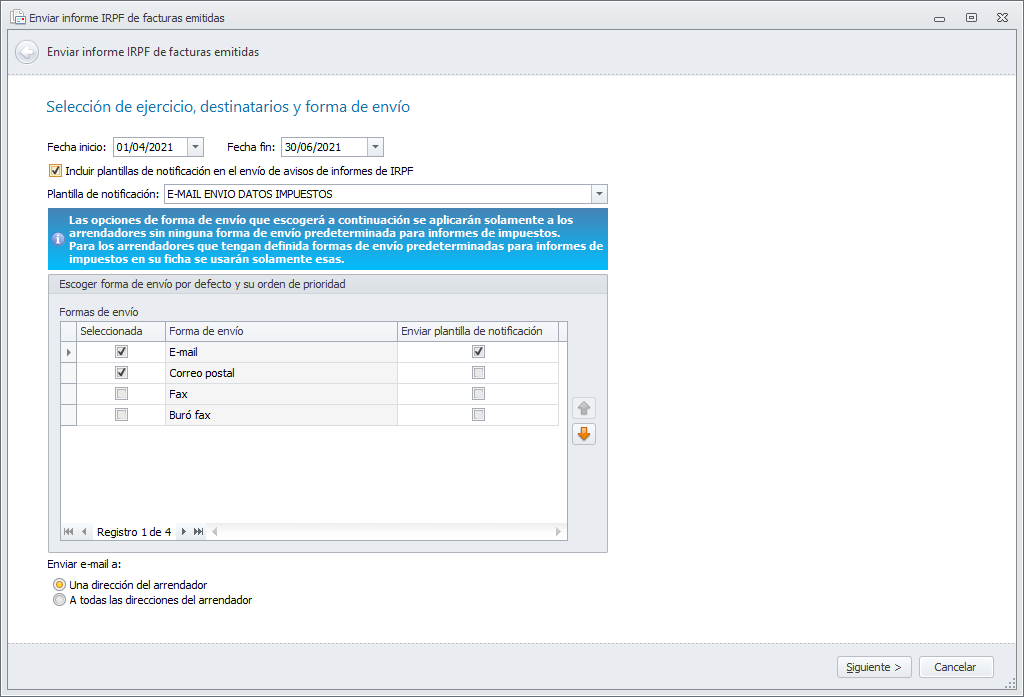
Task: Move selected shipping method up
Action: click(584, 408)
